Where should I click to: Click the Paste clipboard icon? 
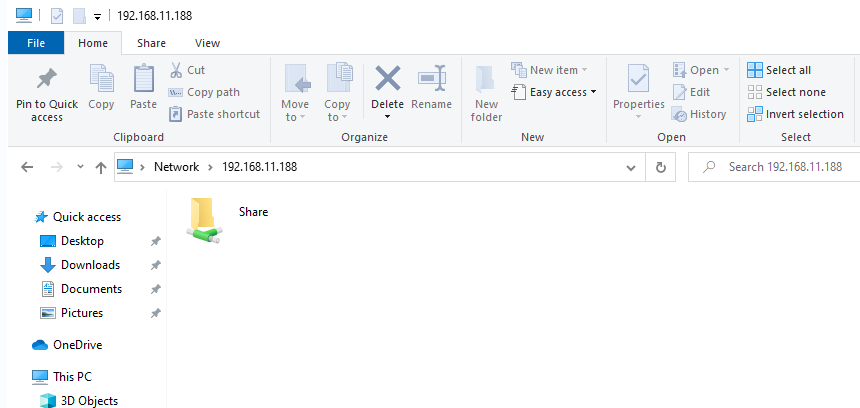[144, 79]
